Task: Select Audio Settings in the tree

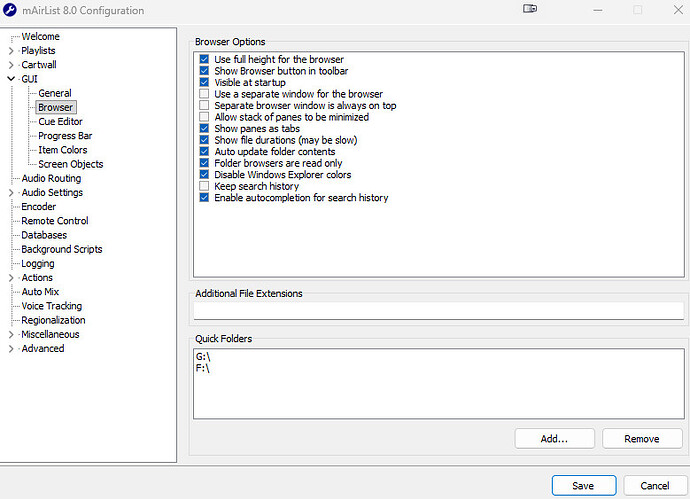Action: 52,192
